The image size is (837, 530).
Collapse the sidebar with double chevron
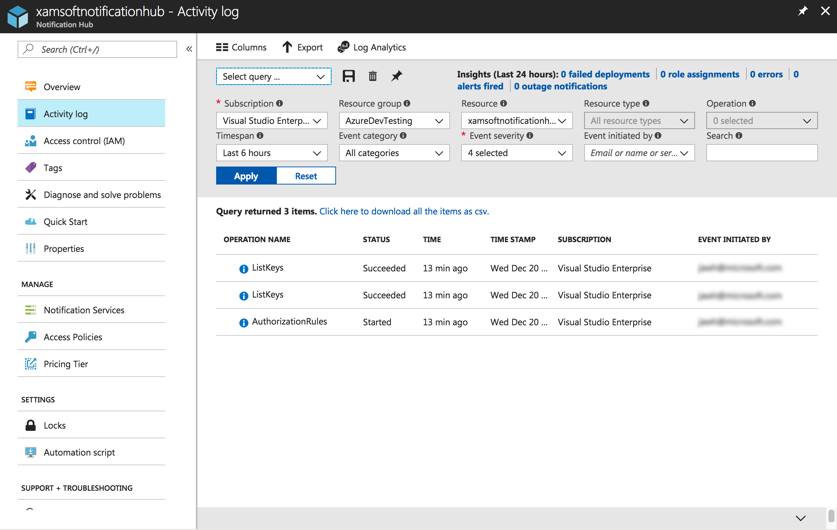point(189,49)
